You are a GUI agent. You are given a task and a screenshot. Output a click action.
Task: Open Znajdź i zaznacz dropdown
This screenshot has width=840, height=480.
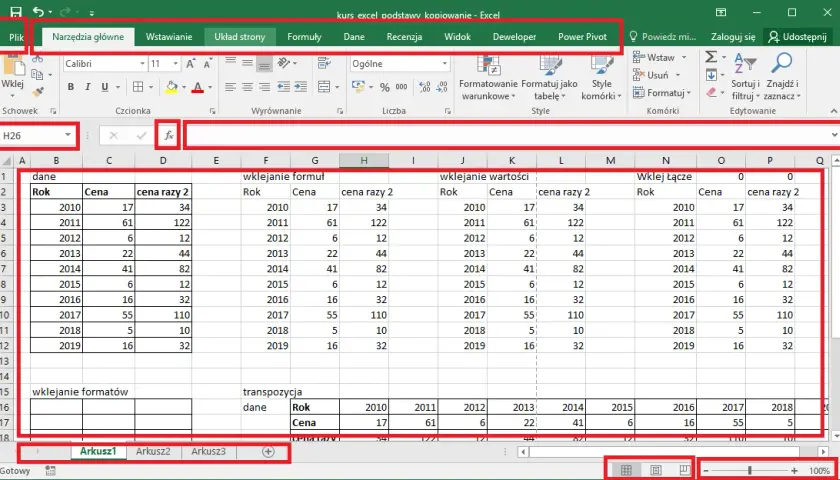click(x=782, y=78)
